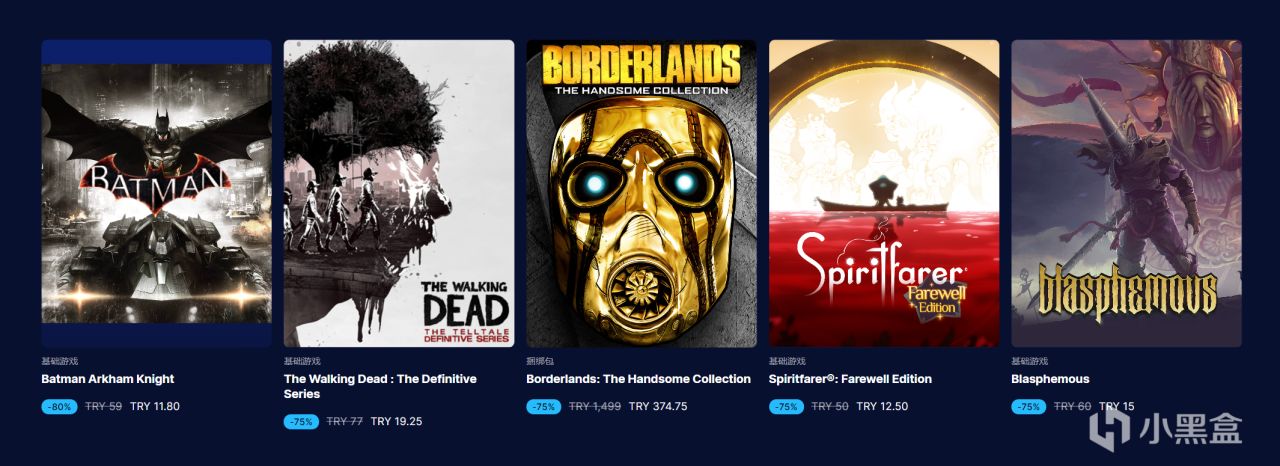Open Borderlands Handsome Collection cover image

(641, 193)
